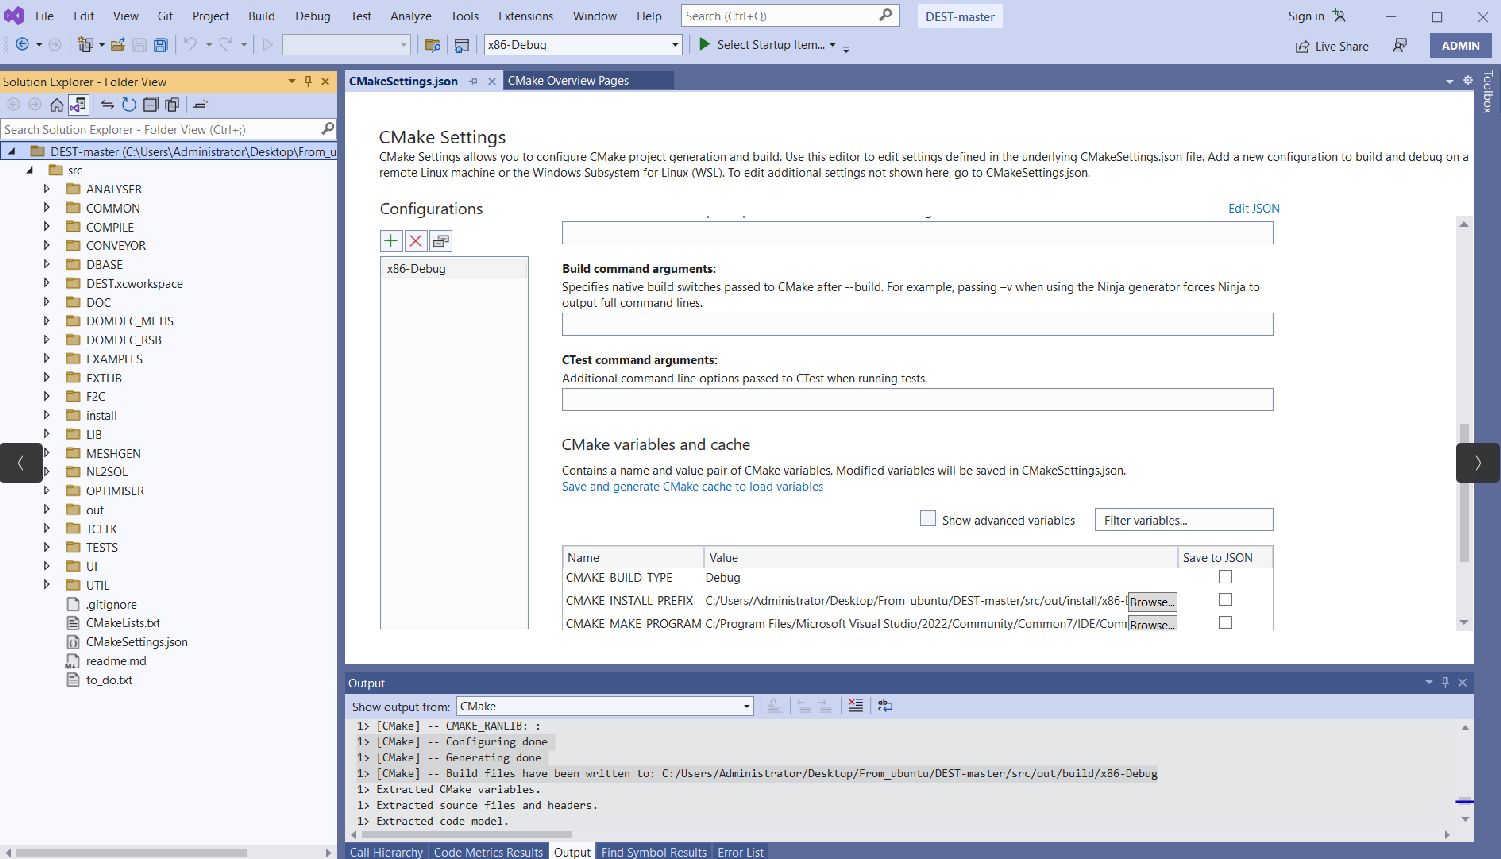Select CMakeLists.txt in Solution Explorer
This screenshot has height=859, width=1501.
[123, 623]
